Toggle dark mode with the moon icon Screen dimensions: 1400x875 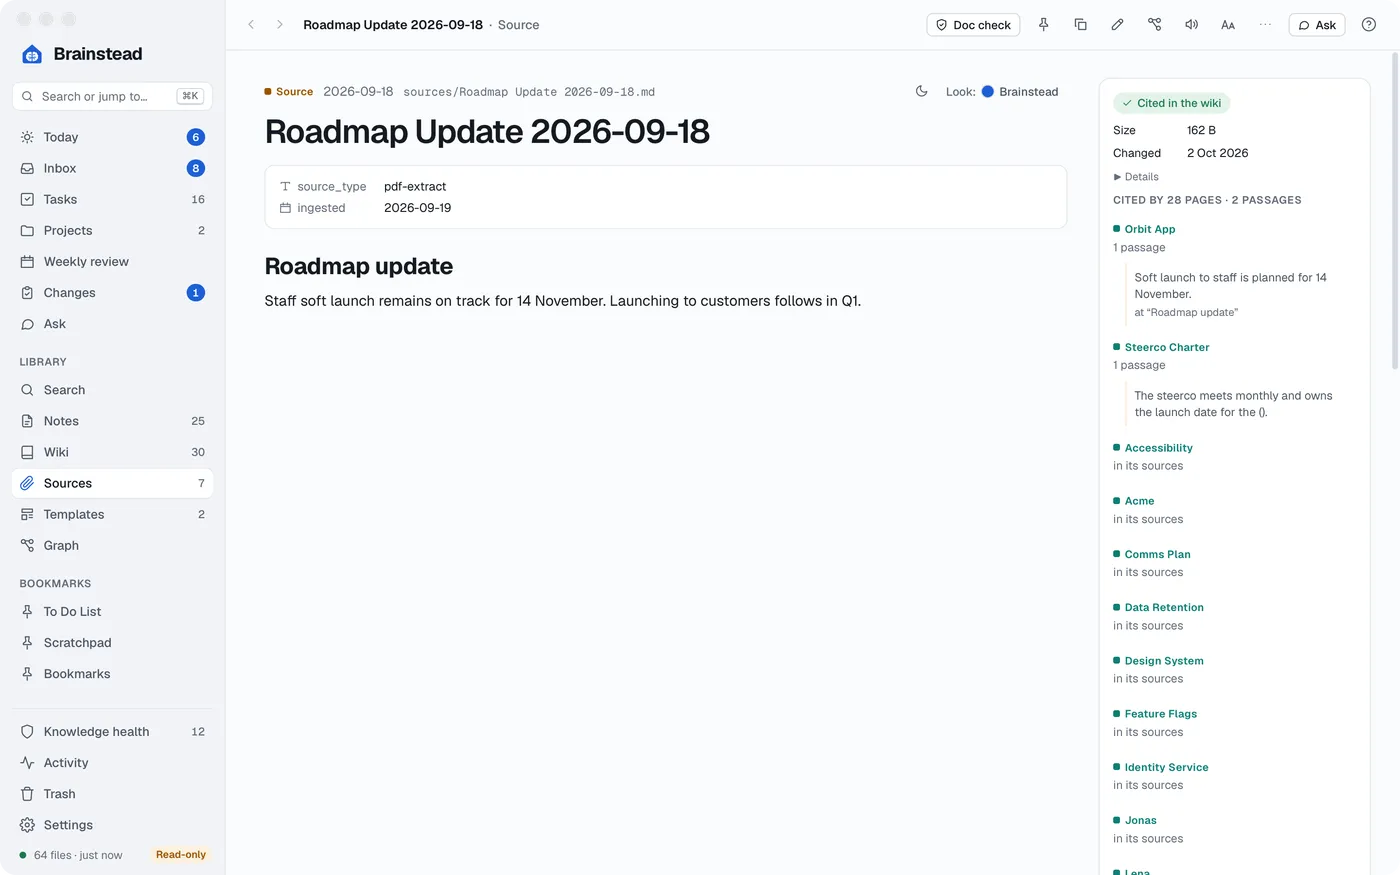click(921, 91)
